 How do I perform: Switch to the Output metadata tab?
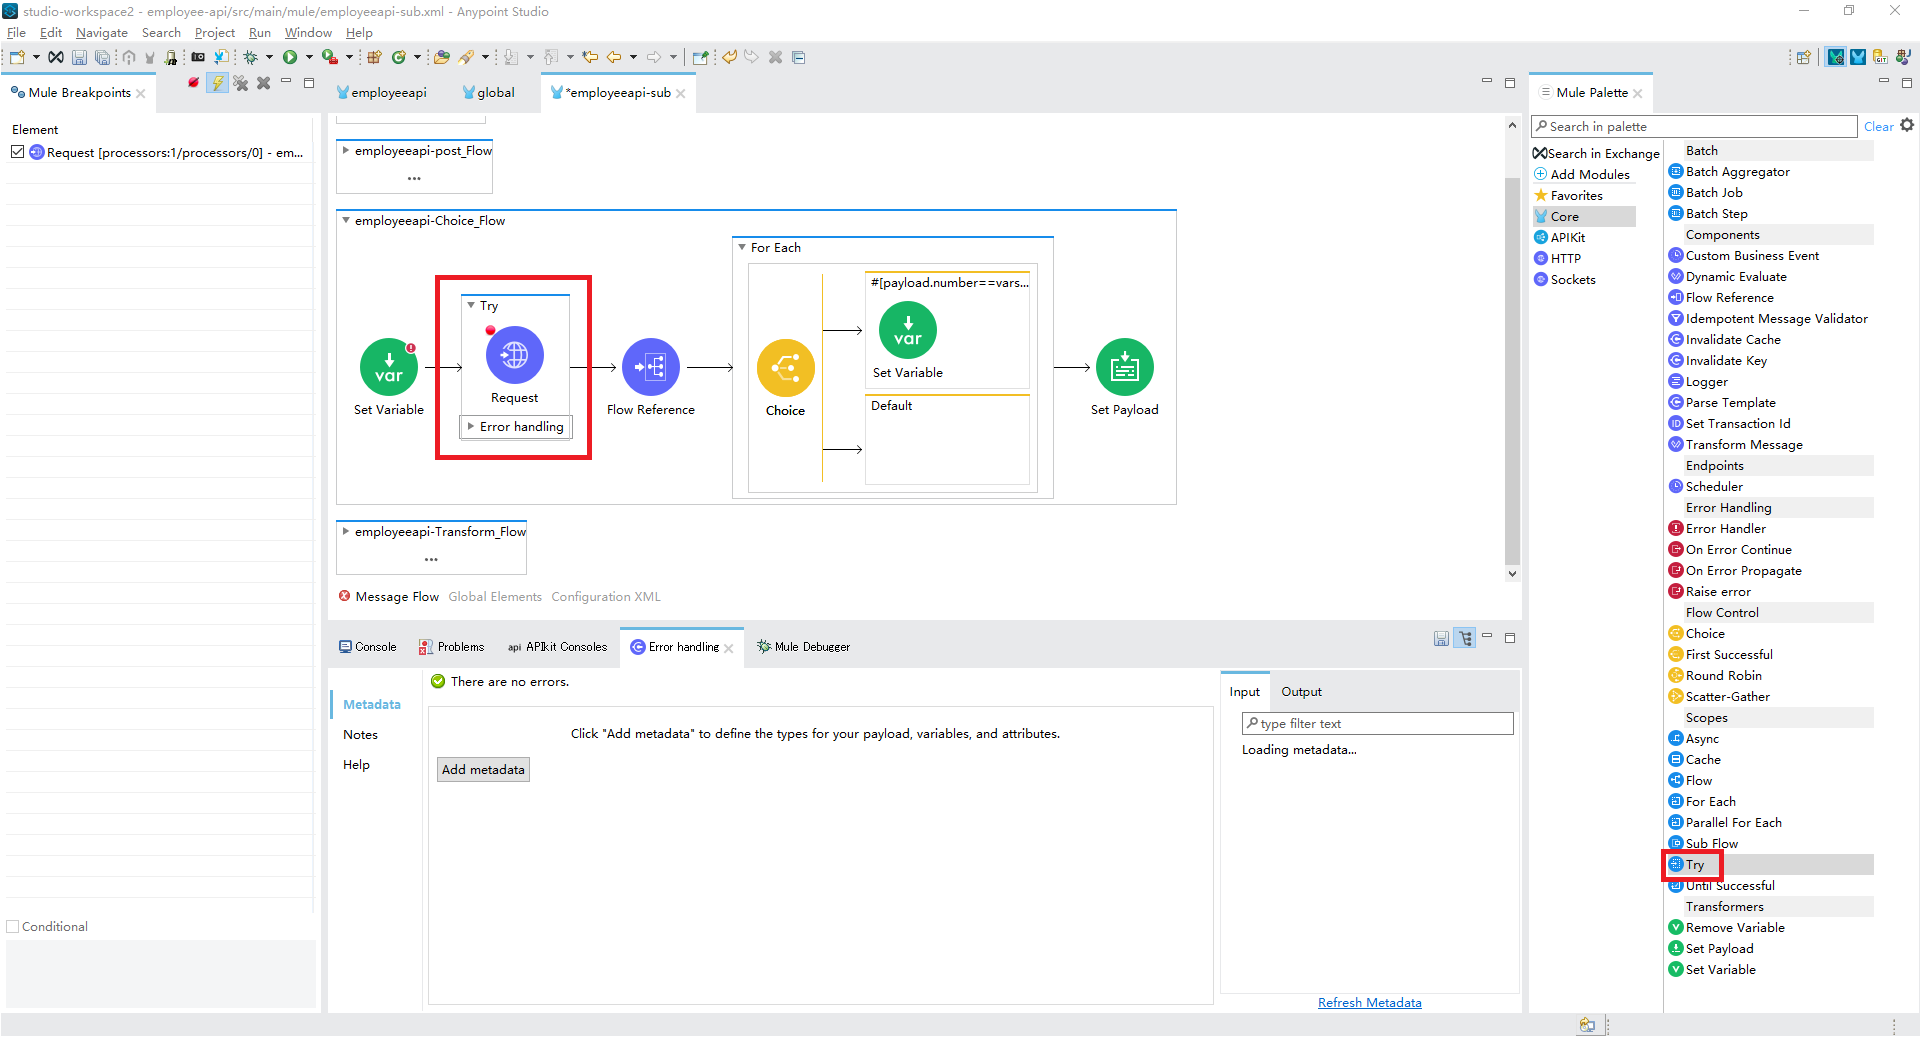[1302, 692]
